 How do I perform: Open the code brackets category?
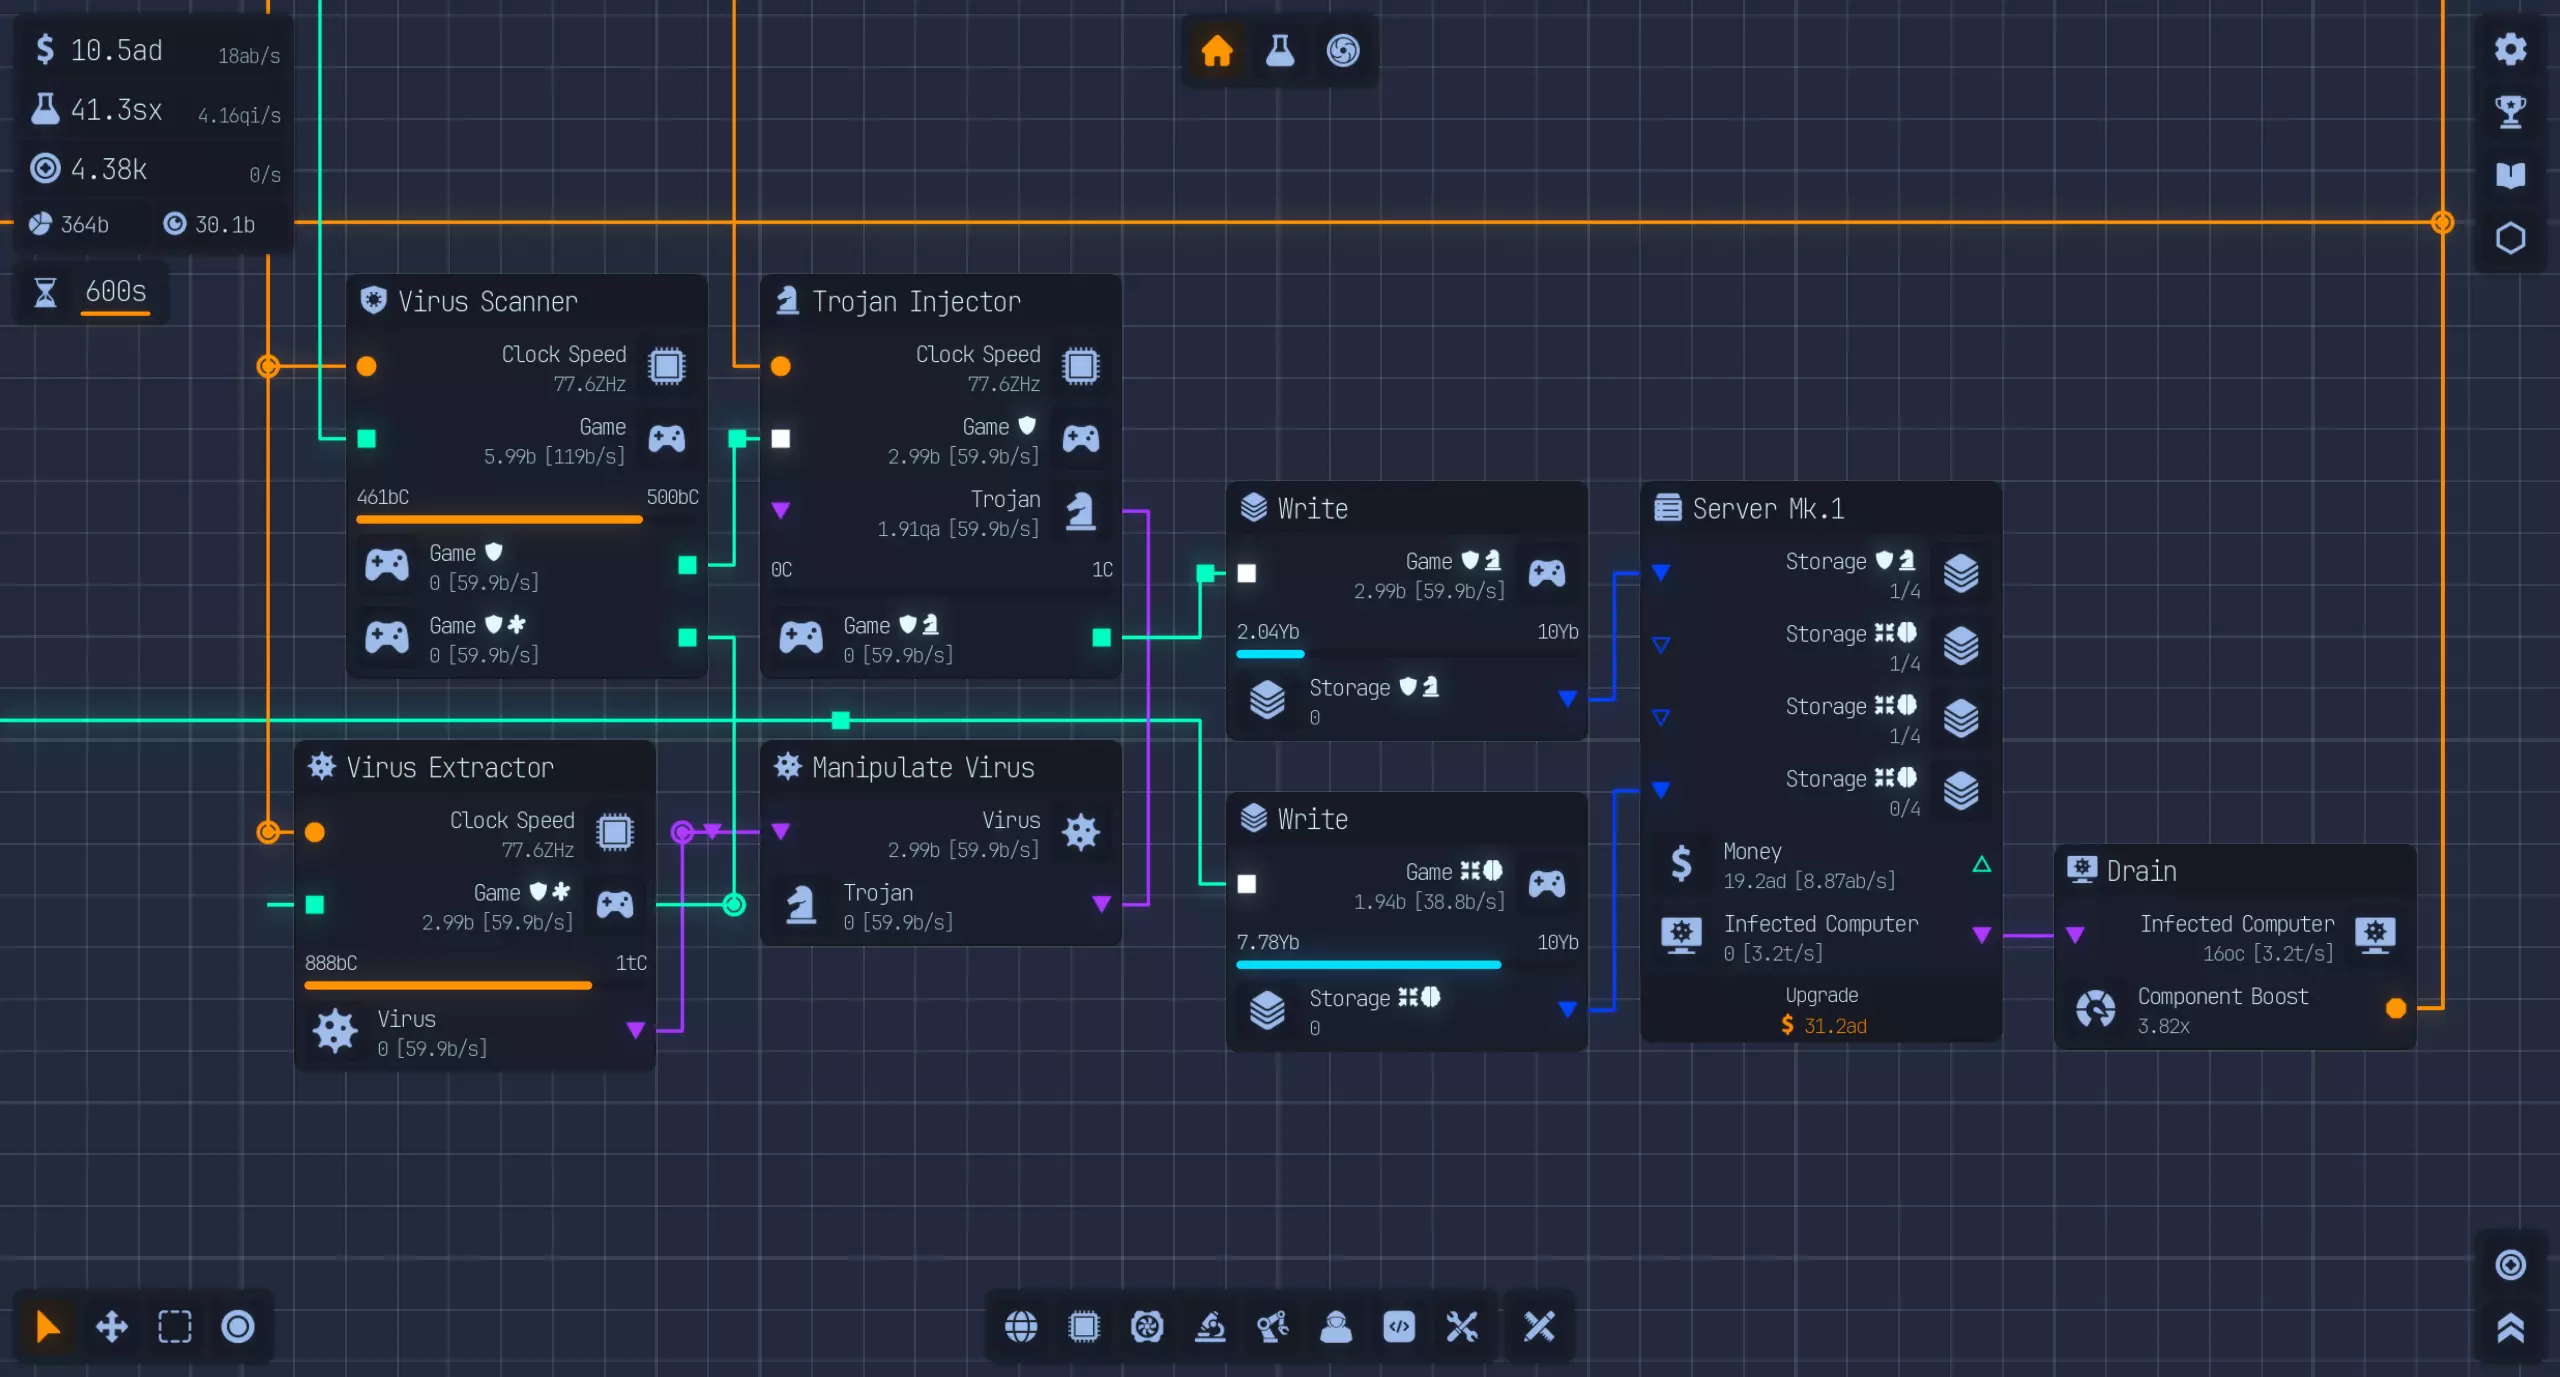pos(1399,1327)
